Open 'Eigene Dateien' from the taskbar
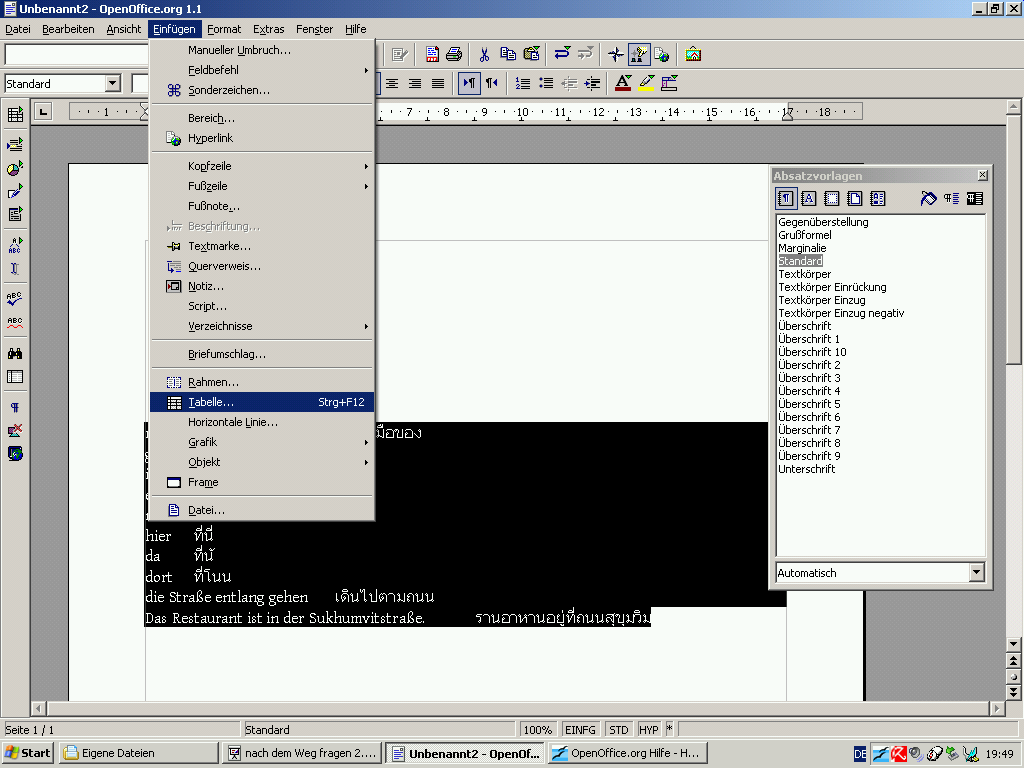This screenshot has height=768, width=1024. point(138,753)
